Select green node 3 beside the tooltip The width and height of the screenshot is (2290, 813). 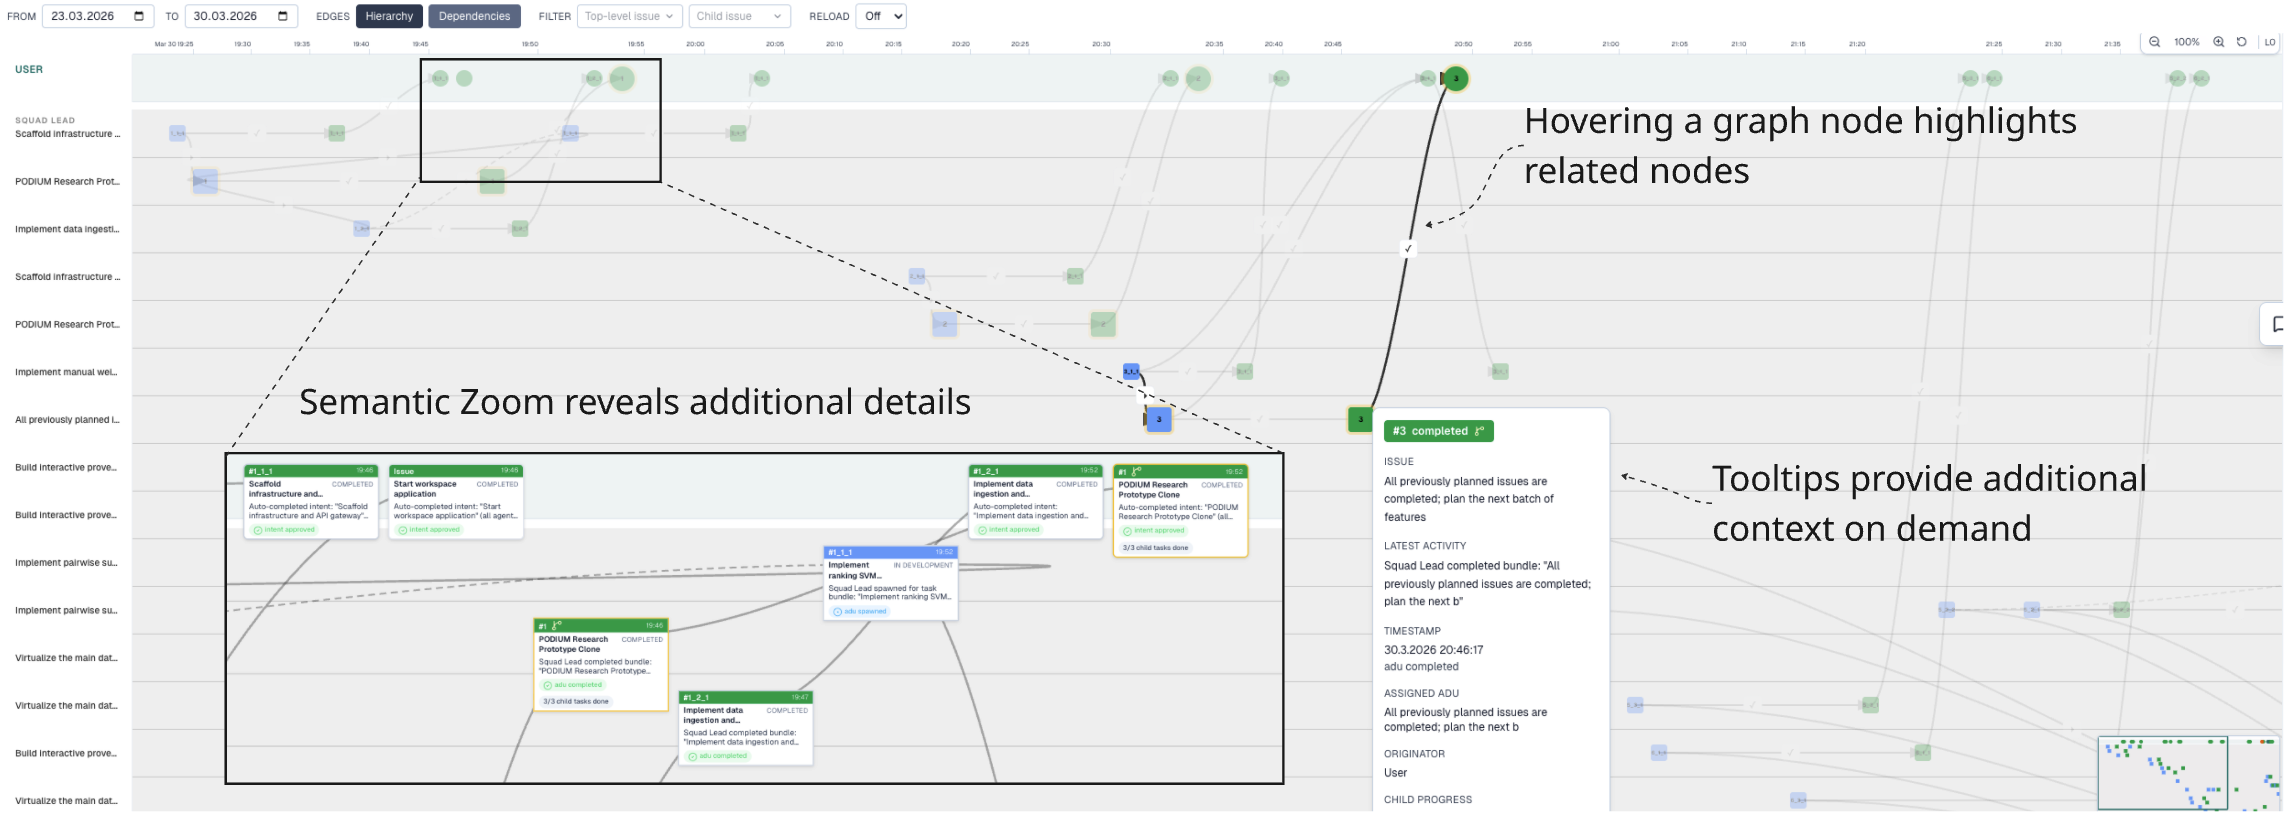[1360, 419]
